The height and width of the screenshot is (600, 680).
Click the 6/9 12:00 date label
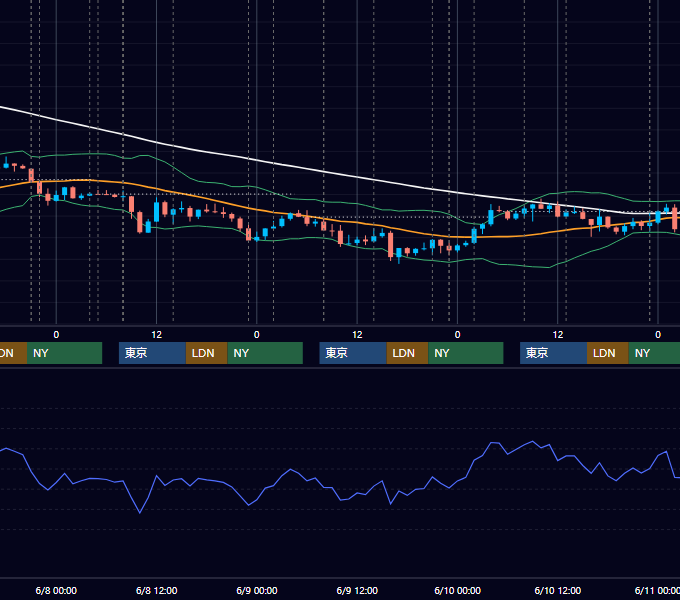(357, 590)
